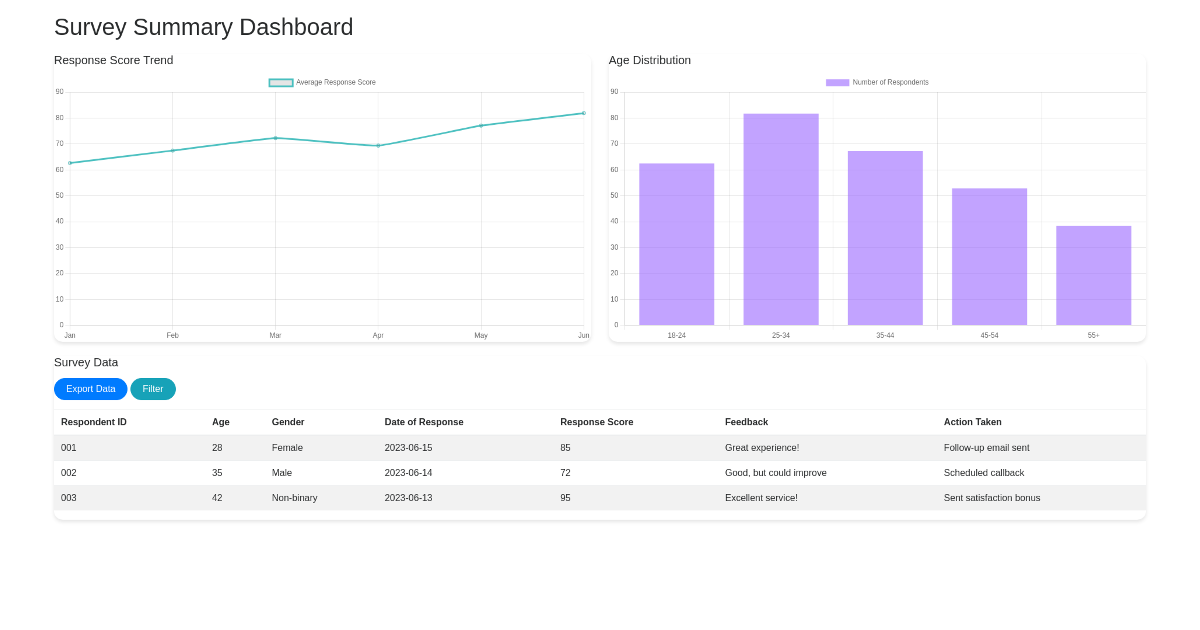Click the Export Data button
The width and height of the screenshot is (1200, 630).
[x=90, y=389]
